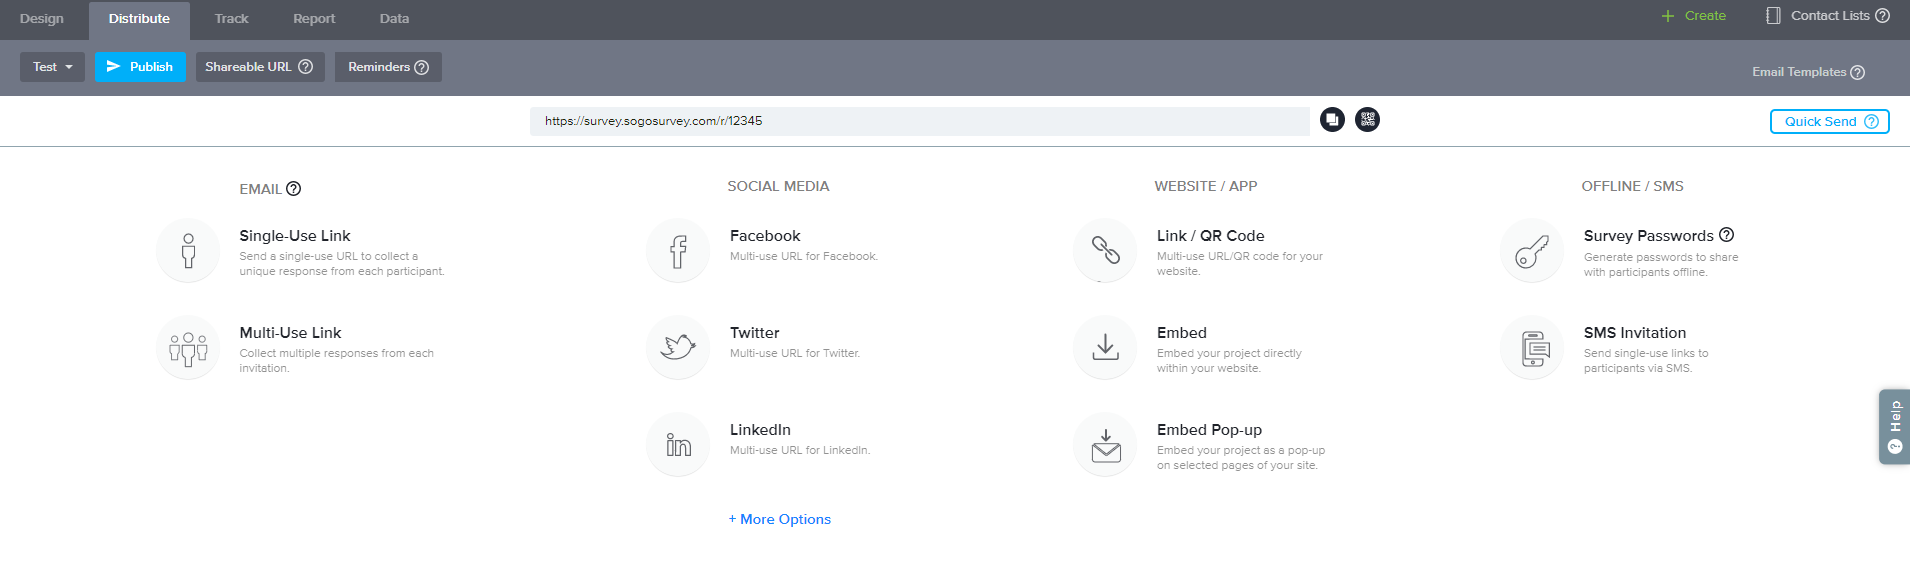1910x575 pixels.
Task: Click the Quick Send button
Action: pos(1828,121)
